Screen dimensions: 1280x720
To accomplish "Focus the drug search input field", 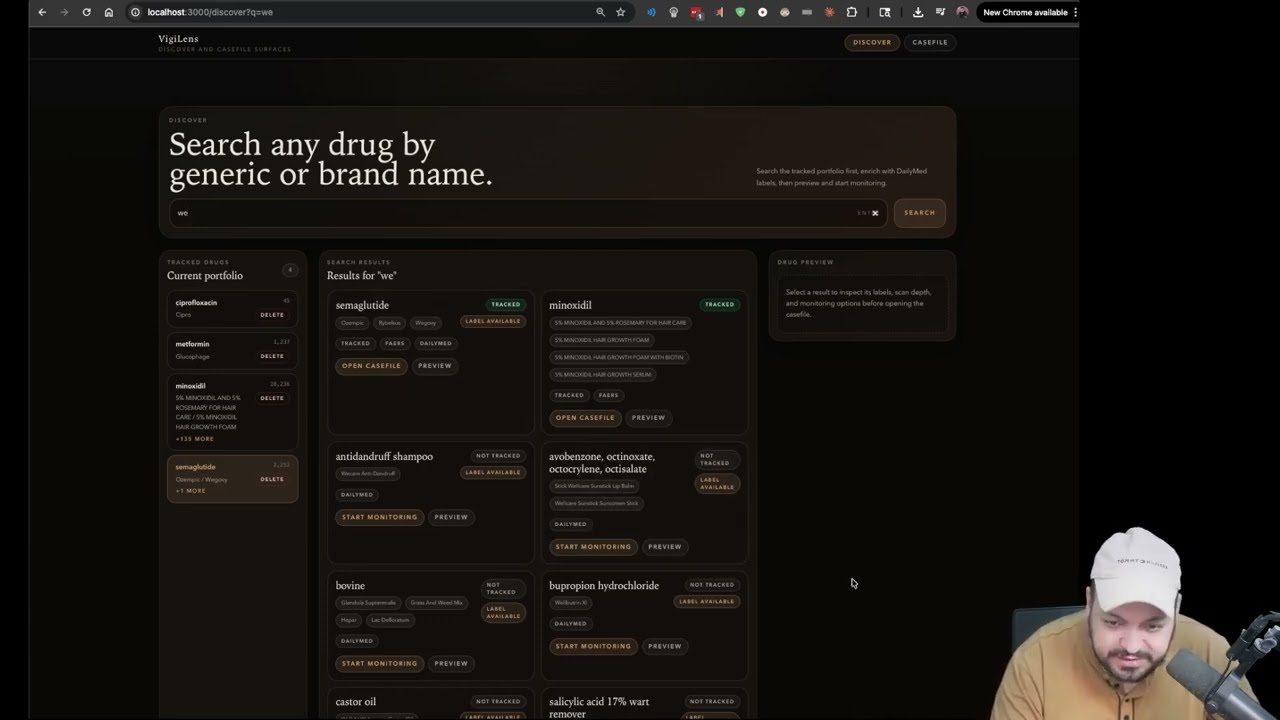I will tap(528, 213).
